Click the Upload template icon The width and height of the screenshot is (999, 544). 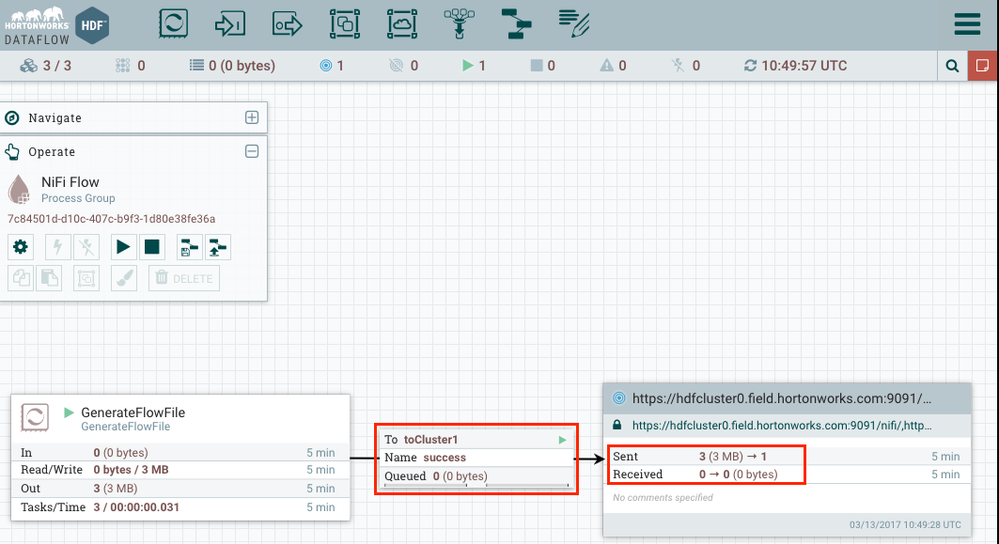[218, 247]
